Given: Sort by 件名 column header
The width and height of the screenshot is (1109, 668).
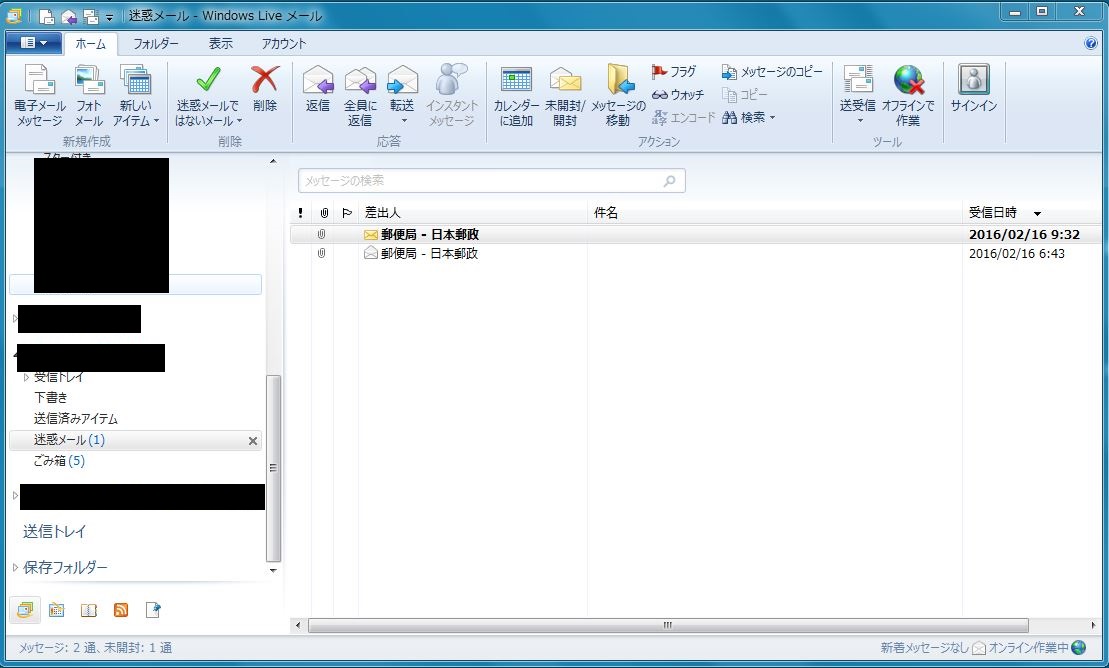Looking at the screenshot, I should [774, 212].
